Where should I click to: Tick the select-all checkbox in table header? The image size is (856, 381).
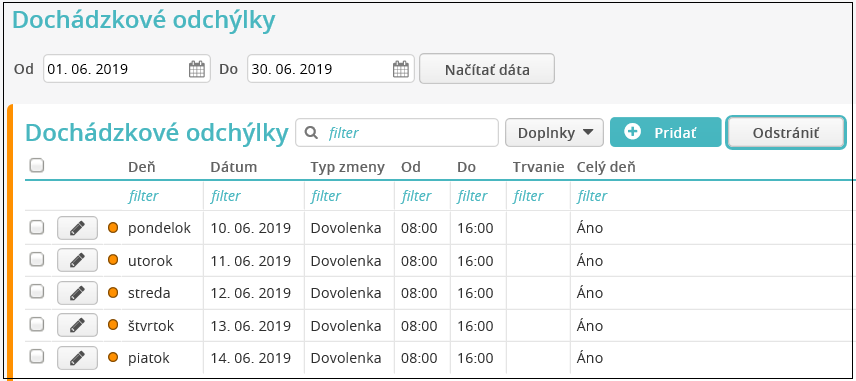point(37,165)
